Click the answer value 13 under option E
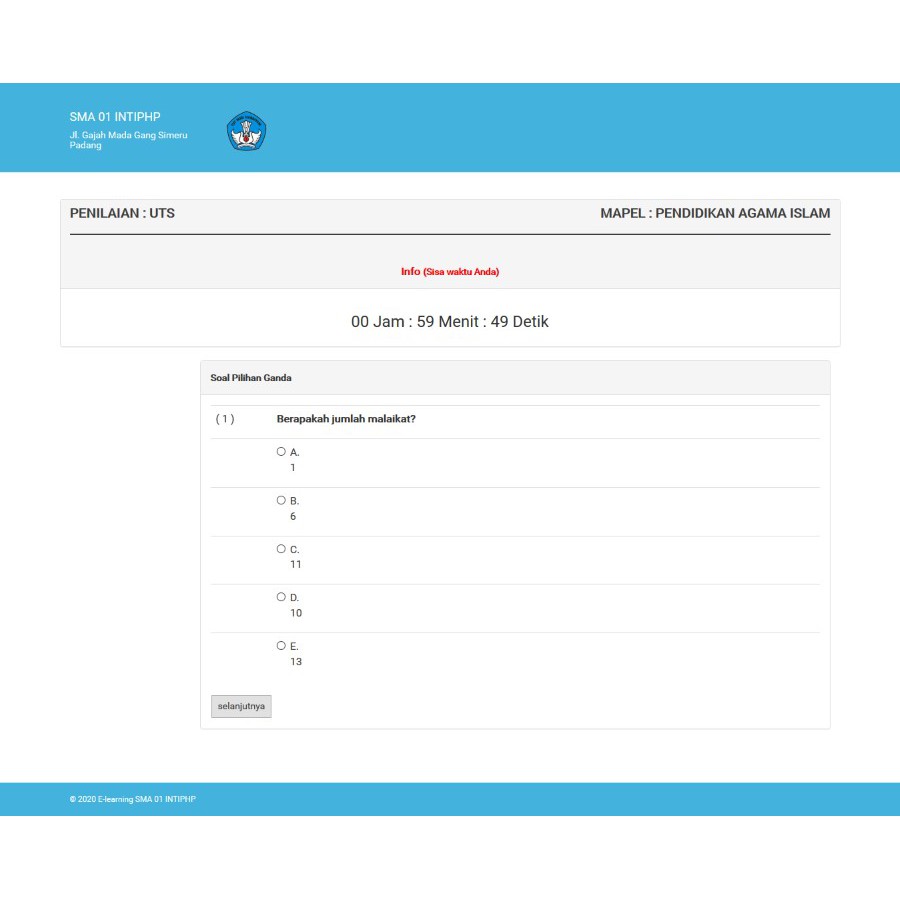The height and width of the screenshot is (900, 900). click(295, 661)
